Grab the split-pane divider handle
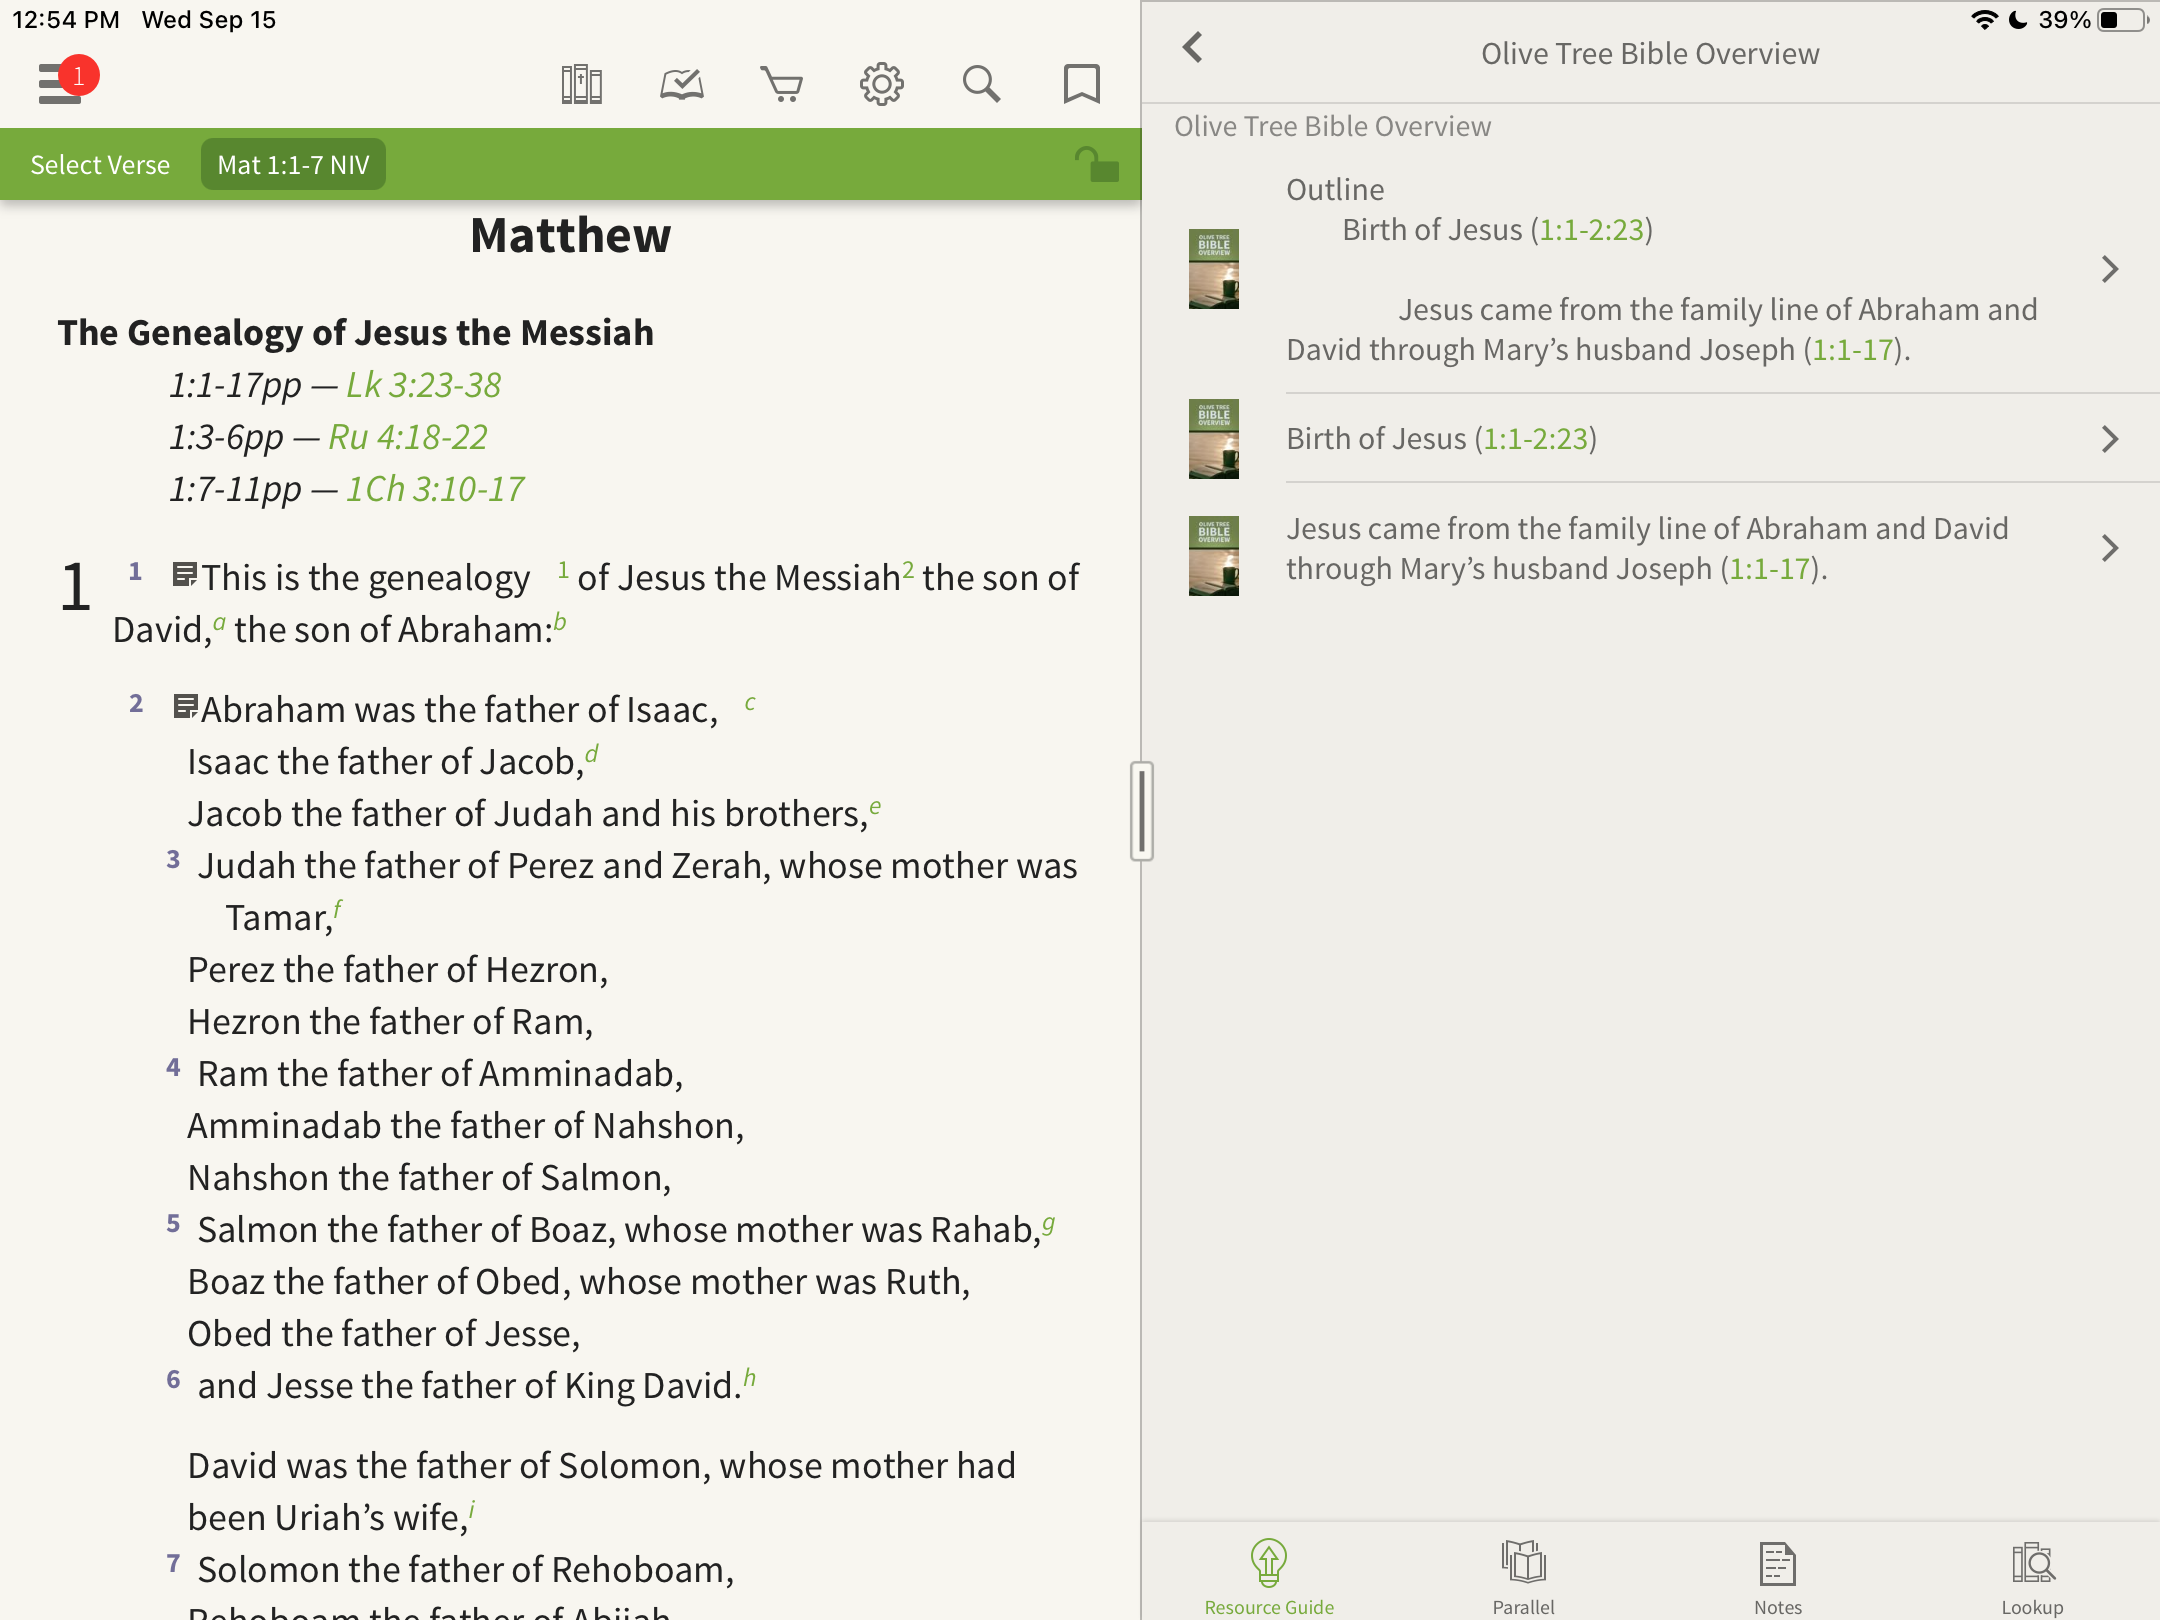Screen dimensions: 2160x1620 (1142, 810)
